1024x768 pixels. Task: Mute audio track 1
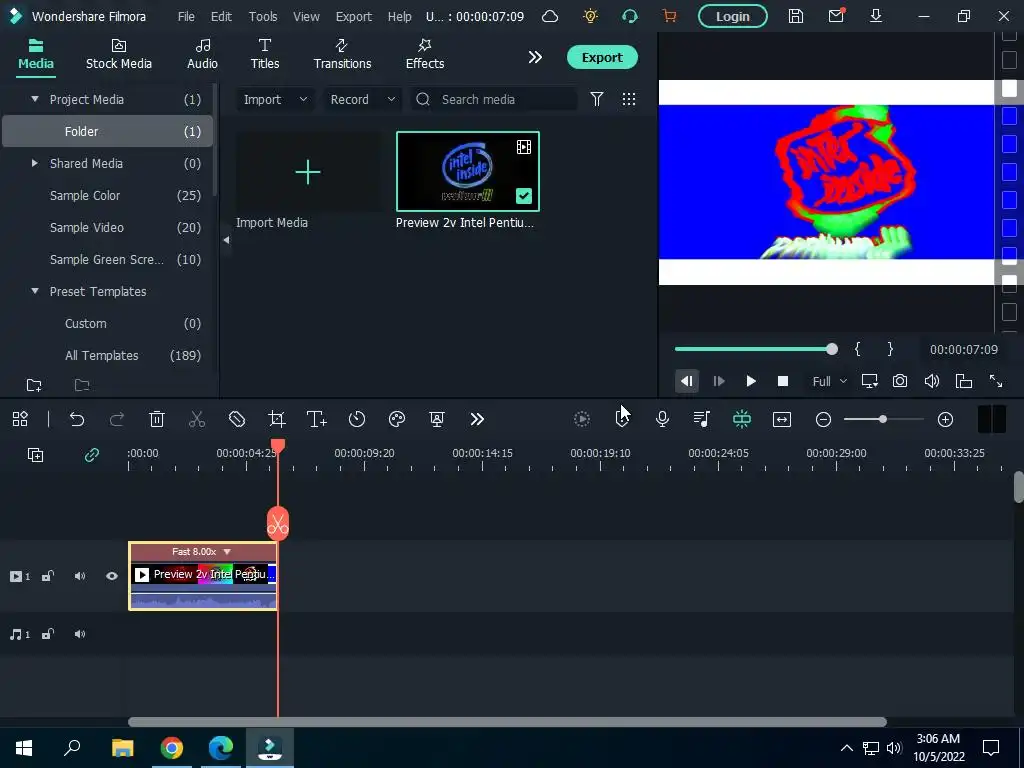[80, 634]
